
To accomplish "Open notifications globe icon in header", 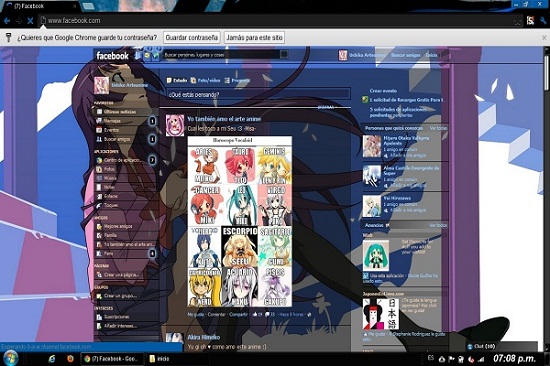I will pyautogui.click(x=156, y=55).
